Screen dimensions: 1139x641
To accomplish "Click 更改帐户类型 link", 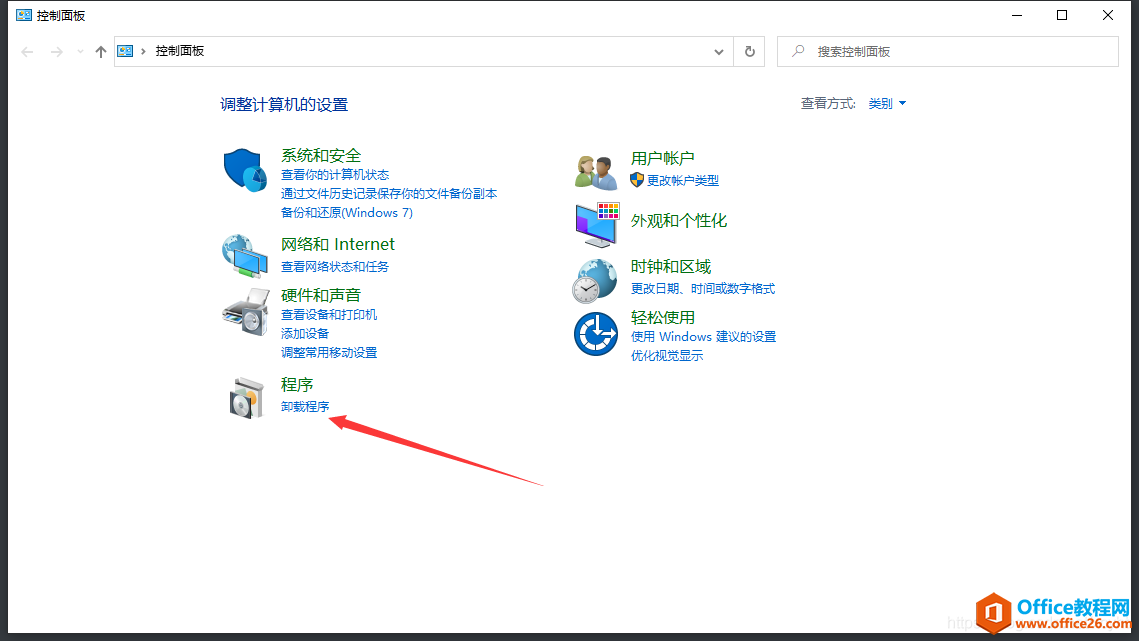I will coord(683,180).
